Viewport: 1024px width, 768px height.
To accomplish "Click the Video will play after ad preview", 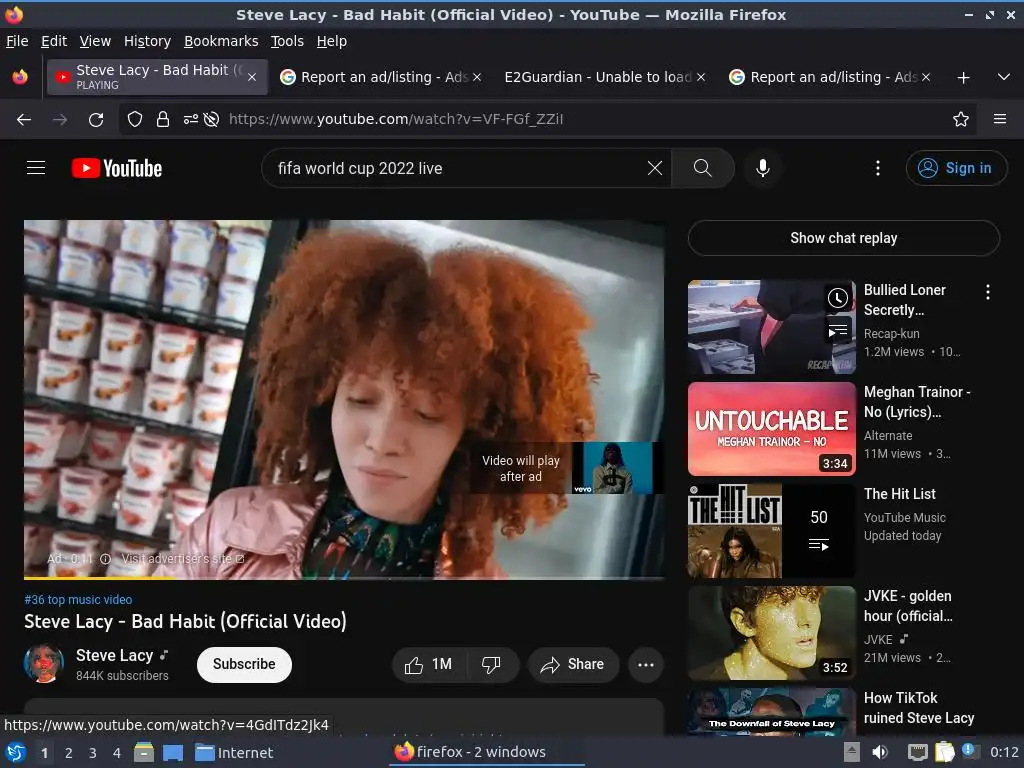I will pyautogui.click(x=566, y=468).
